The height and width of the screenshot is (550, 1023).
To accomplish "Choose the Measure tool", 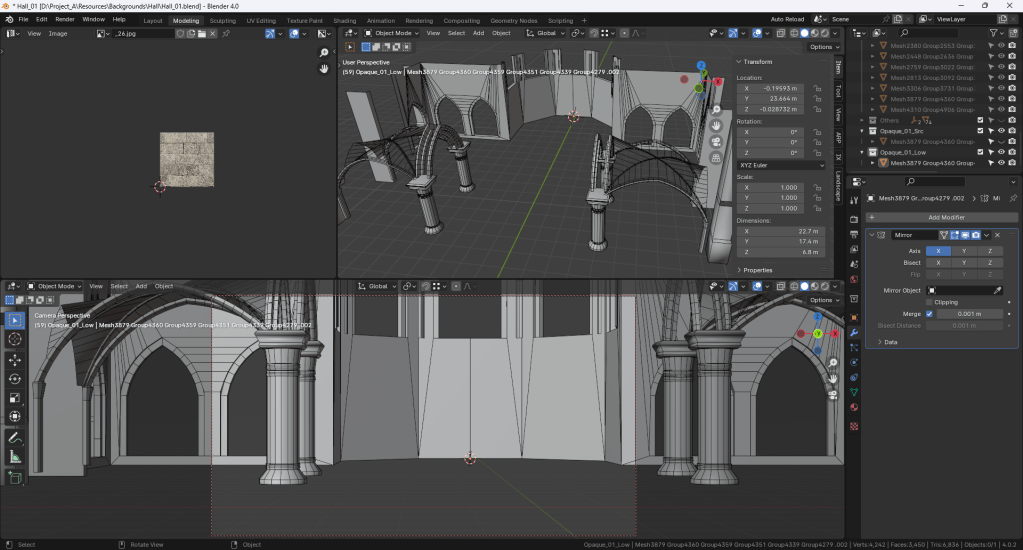I will click(x=15, y=457).
